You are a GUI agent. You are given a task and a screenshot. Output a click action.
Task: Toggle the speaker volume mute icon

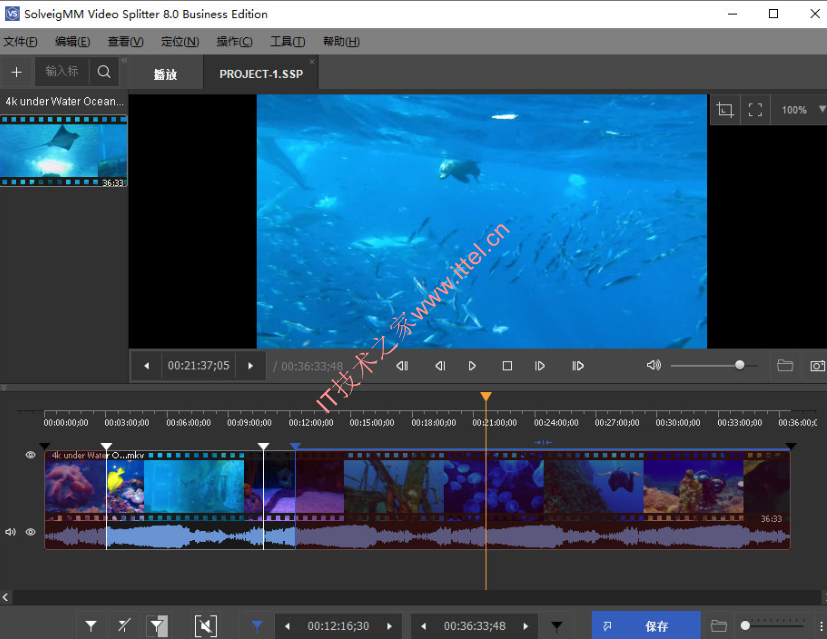653,366
